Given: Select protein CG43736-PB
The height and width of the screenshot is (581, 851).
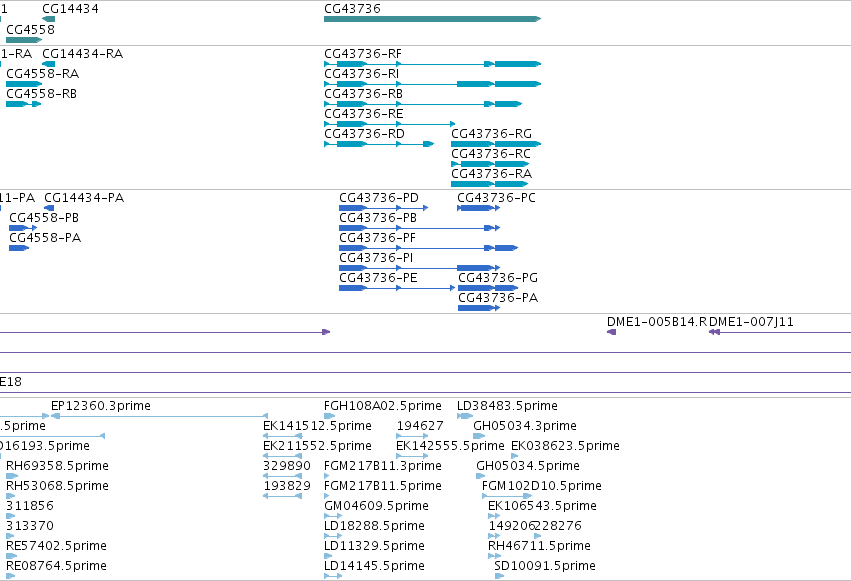Looking at the screenshot, I should 420,228.
